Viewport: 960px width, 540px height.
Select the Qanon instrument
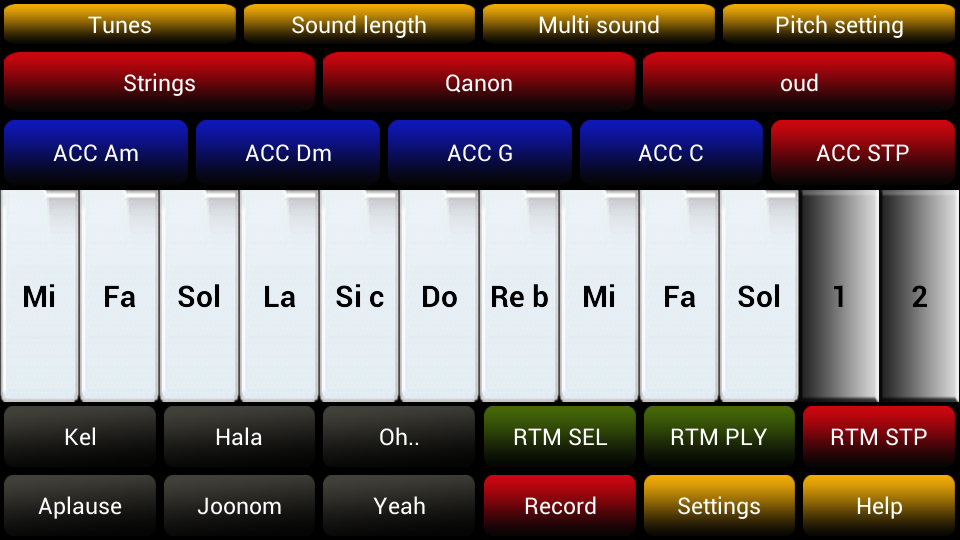479,83
